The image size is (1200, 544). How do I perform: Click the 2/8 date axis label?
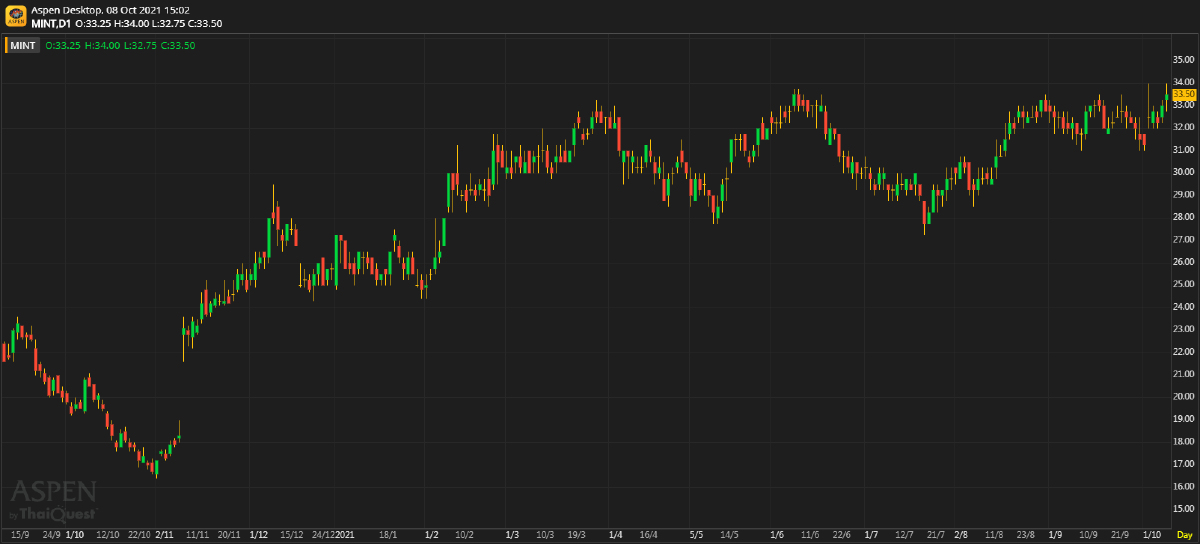[962, 535]
